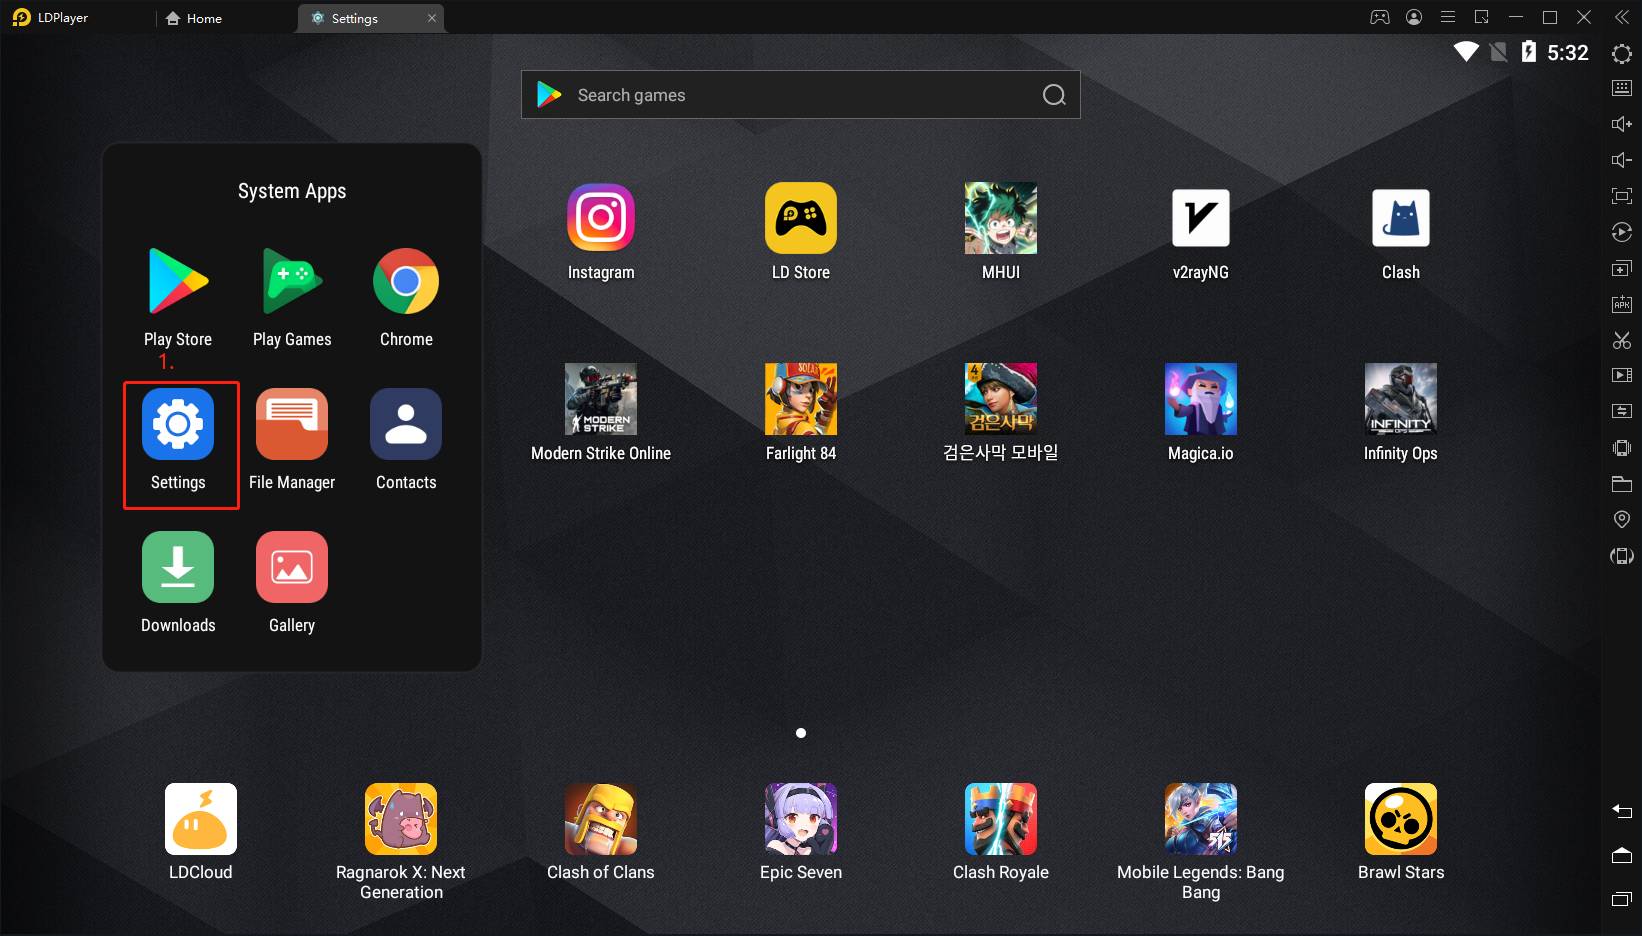Click the Search games input field
The width and height of the screenshot is (1642, 936).
click(x=801, y=95)
